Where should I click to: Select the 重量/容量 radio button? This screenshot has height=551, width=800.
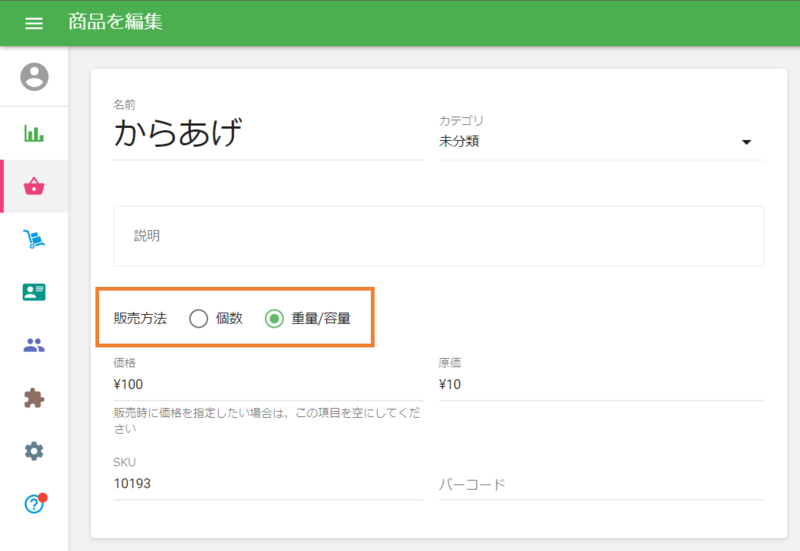[x=274, y=319]
